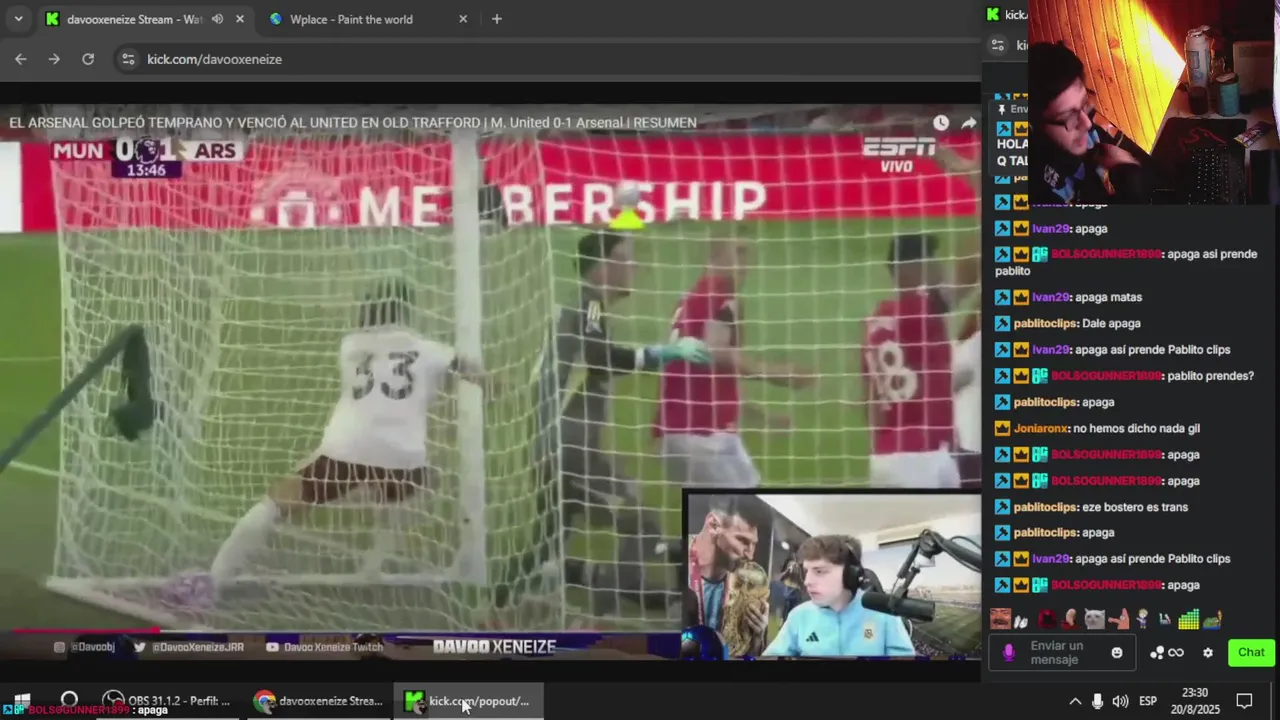The height and width of the screenshot is (720, 1280).
Task: Click the chat panel menu icon next to Kick logo
Action: pos(997,45)
